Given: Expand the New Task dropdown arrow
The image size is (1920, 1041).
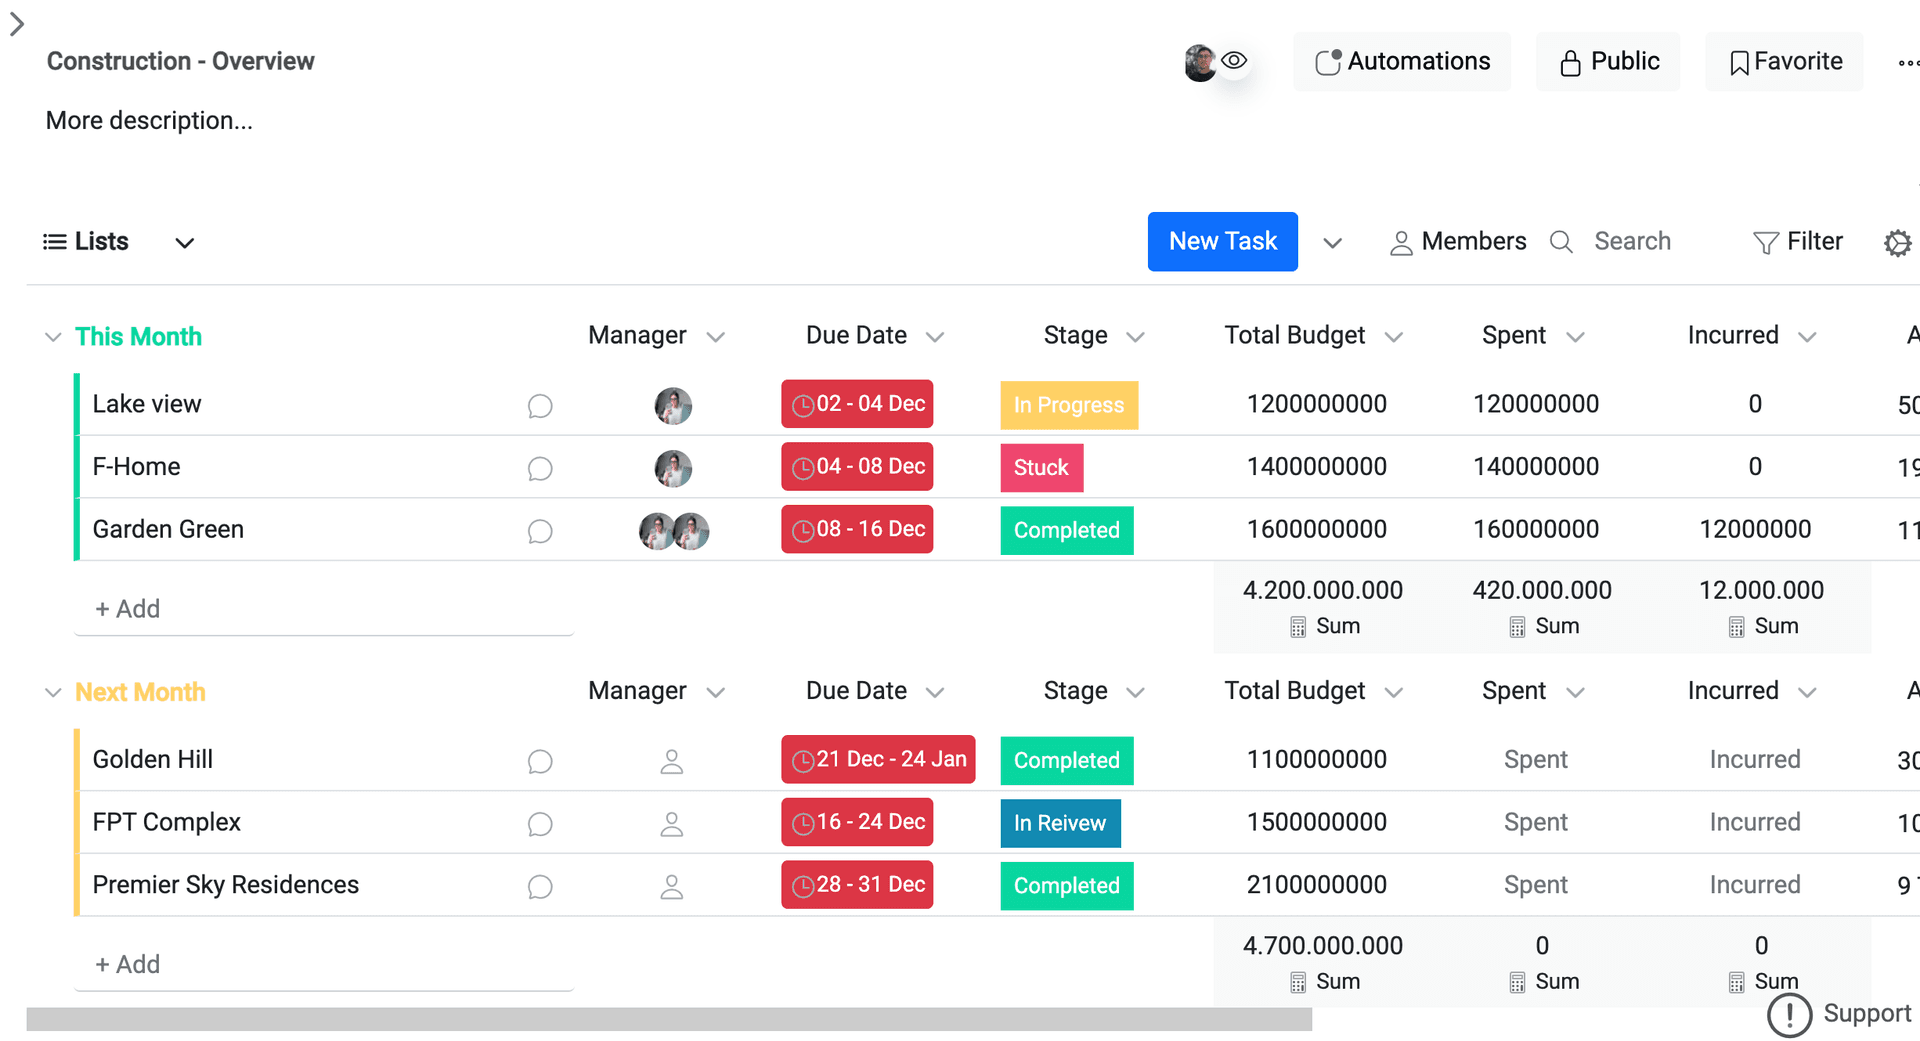Looking at the screenshot, I should [x=1332, y=243].
